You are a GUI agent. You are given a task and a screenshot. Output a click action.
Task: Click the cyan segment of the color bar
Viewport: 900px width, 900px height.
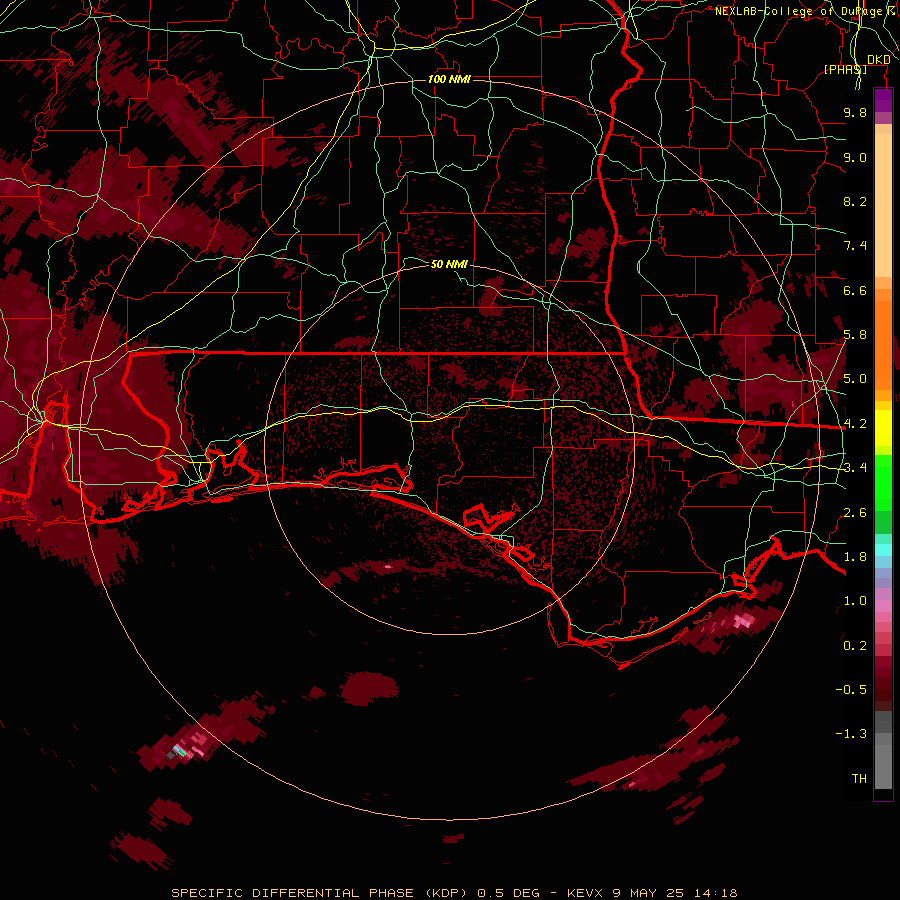883,550
